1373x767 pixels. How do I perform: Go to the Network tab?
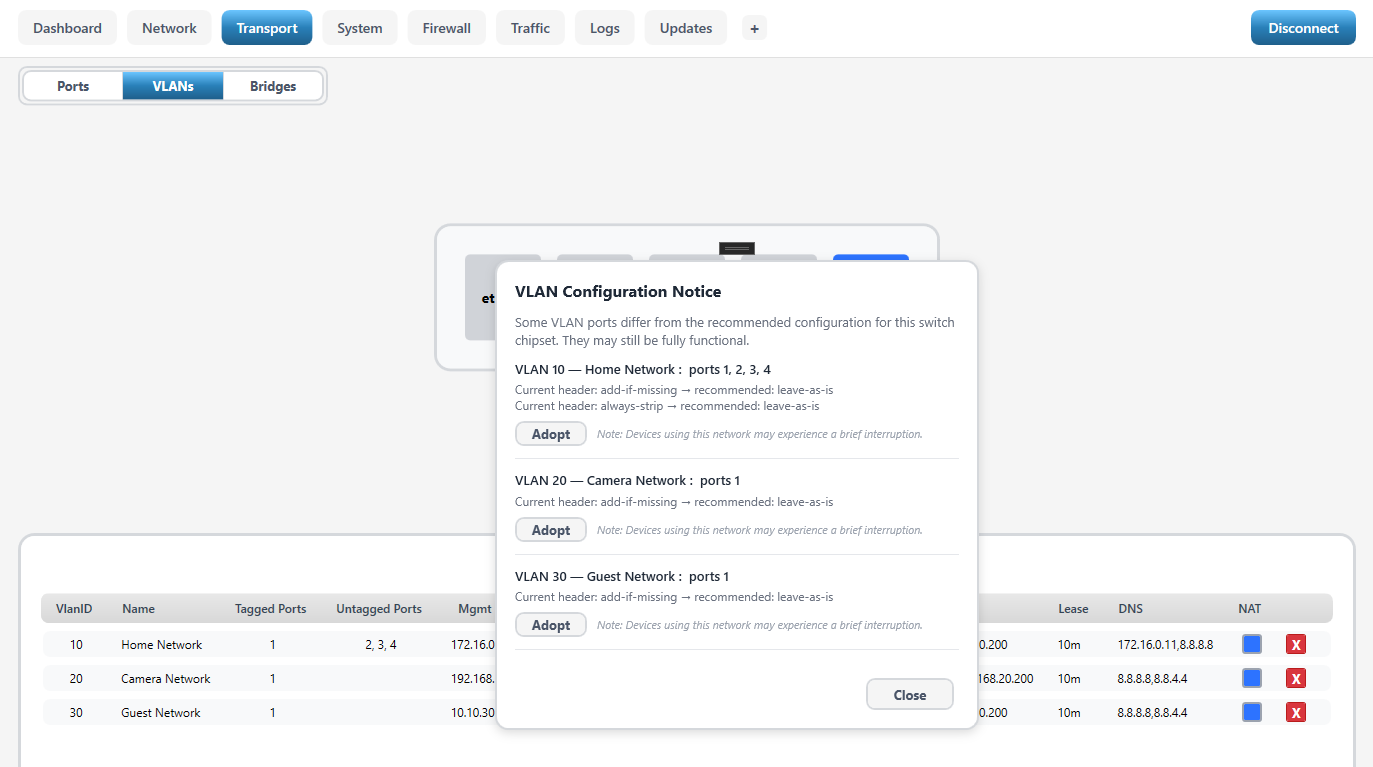[169, 28]
